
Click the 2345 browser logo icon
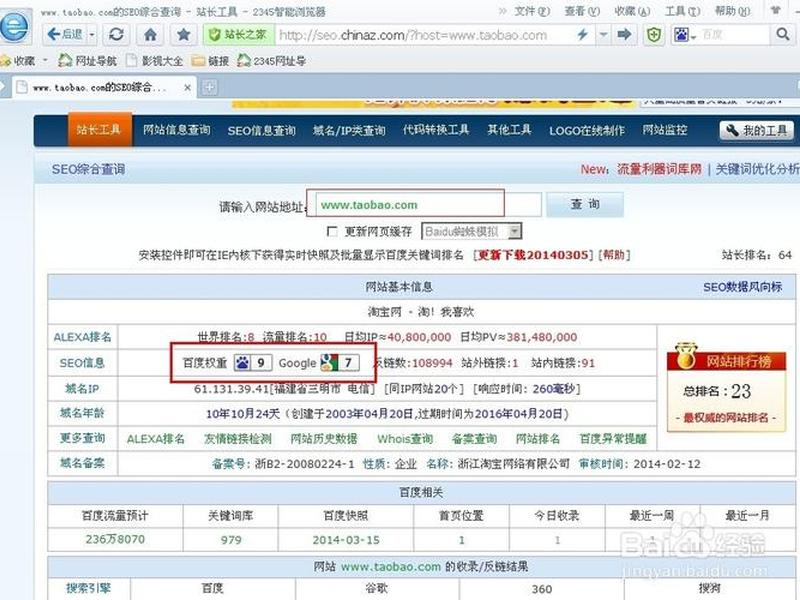tap(14, 27)
